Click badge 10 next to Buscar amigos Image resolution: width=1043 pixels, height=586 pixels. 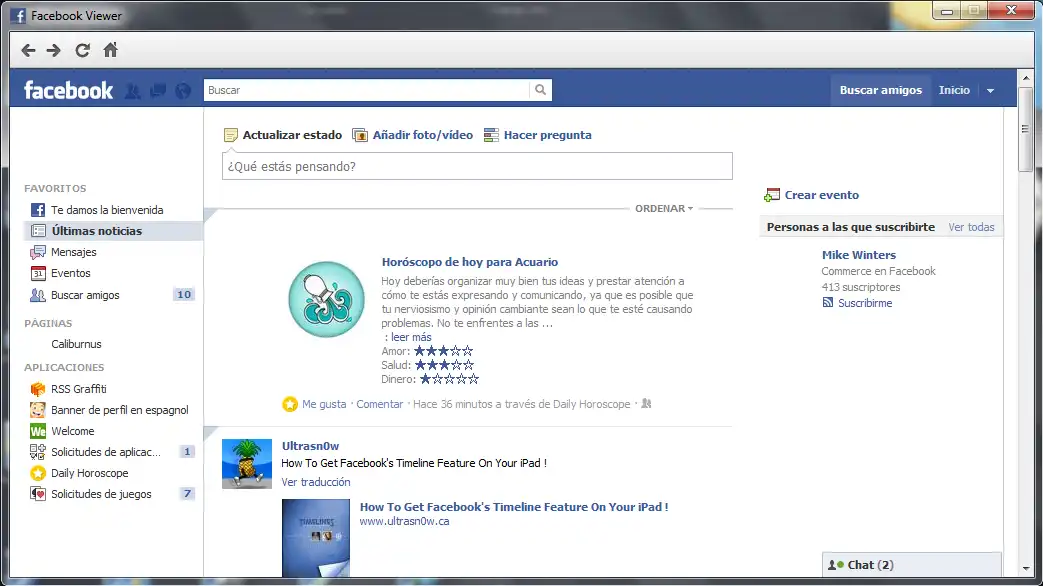pos(184,295)
